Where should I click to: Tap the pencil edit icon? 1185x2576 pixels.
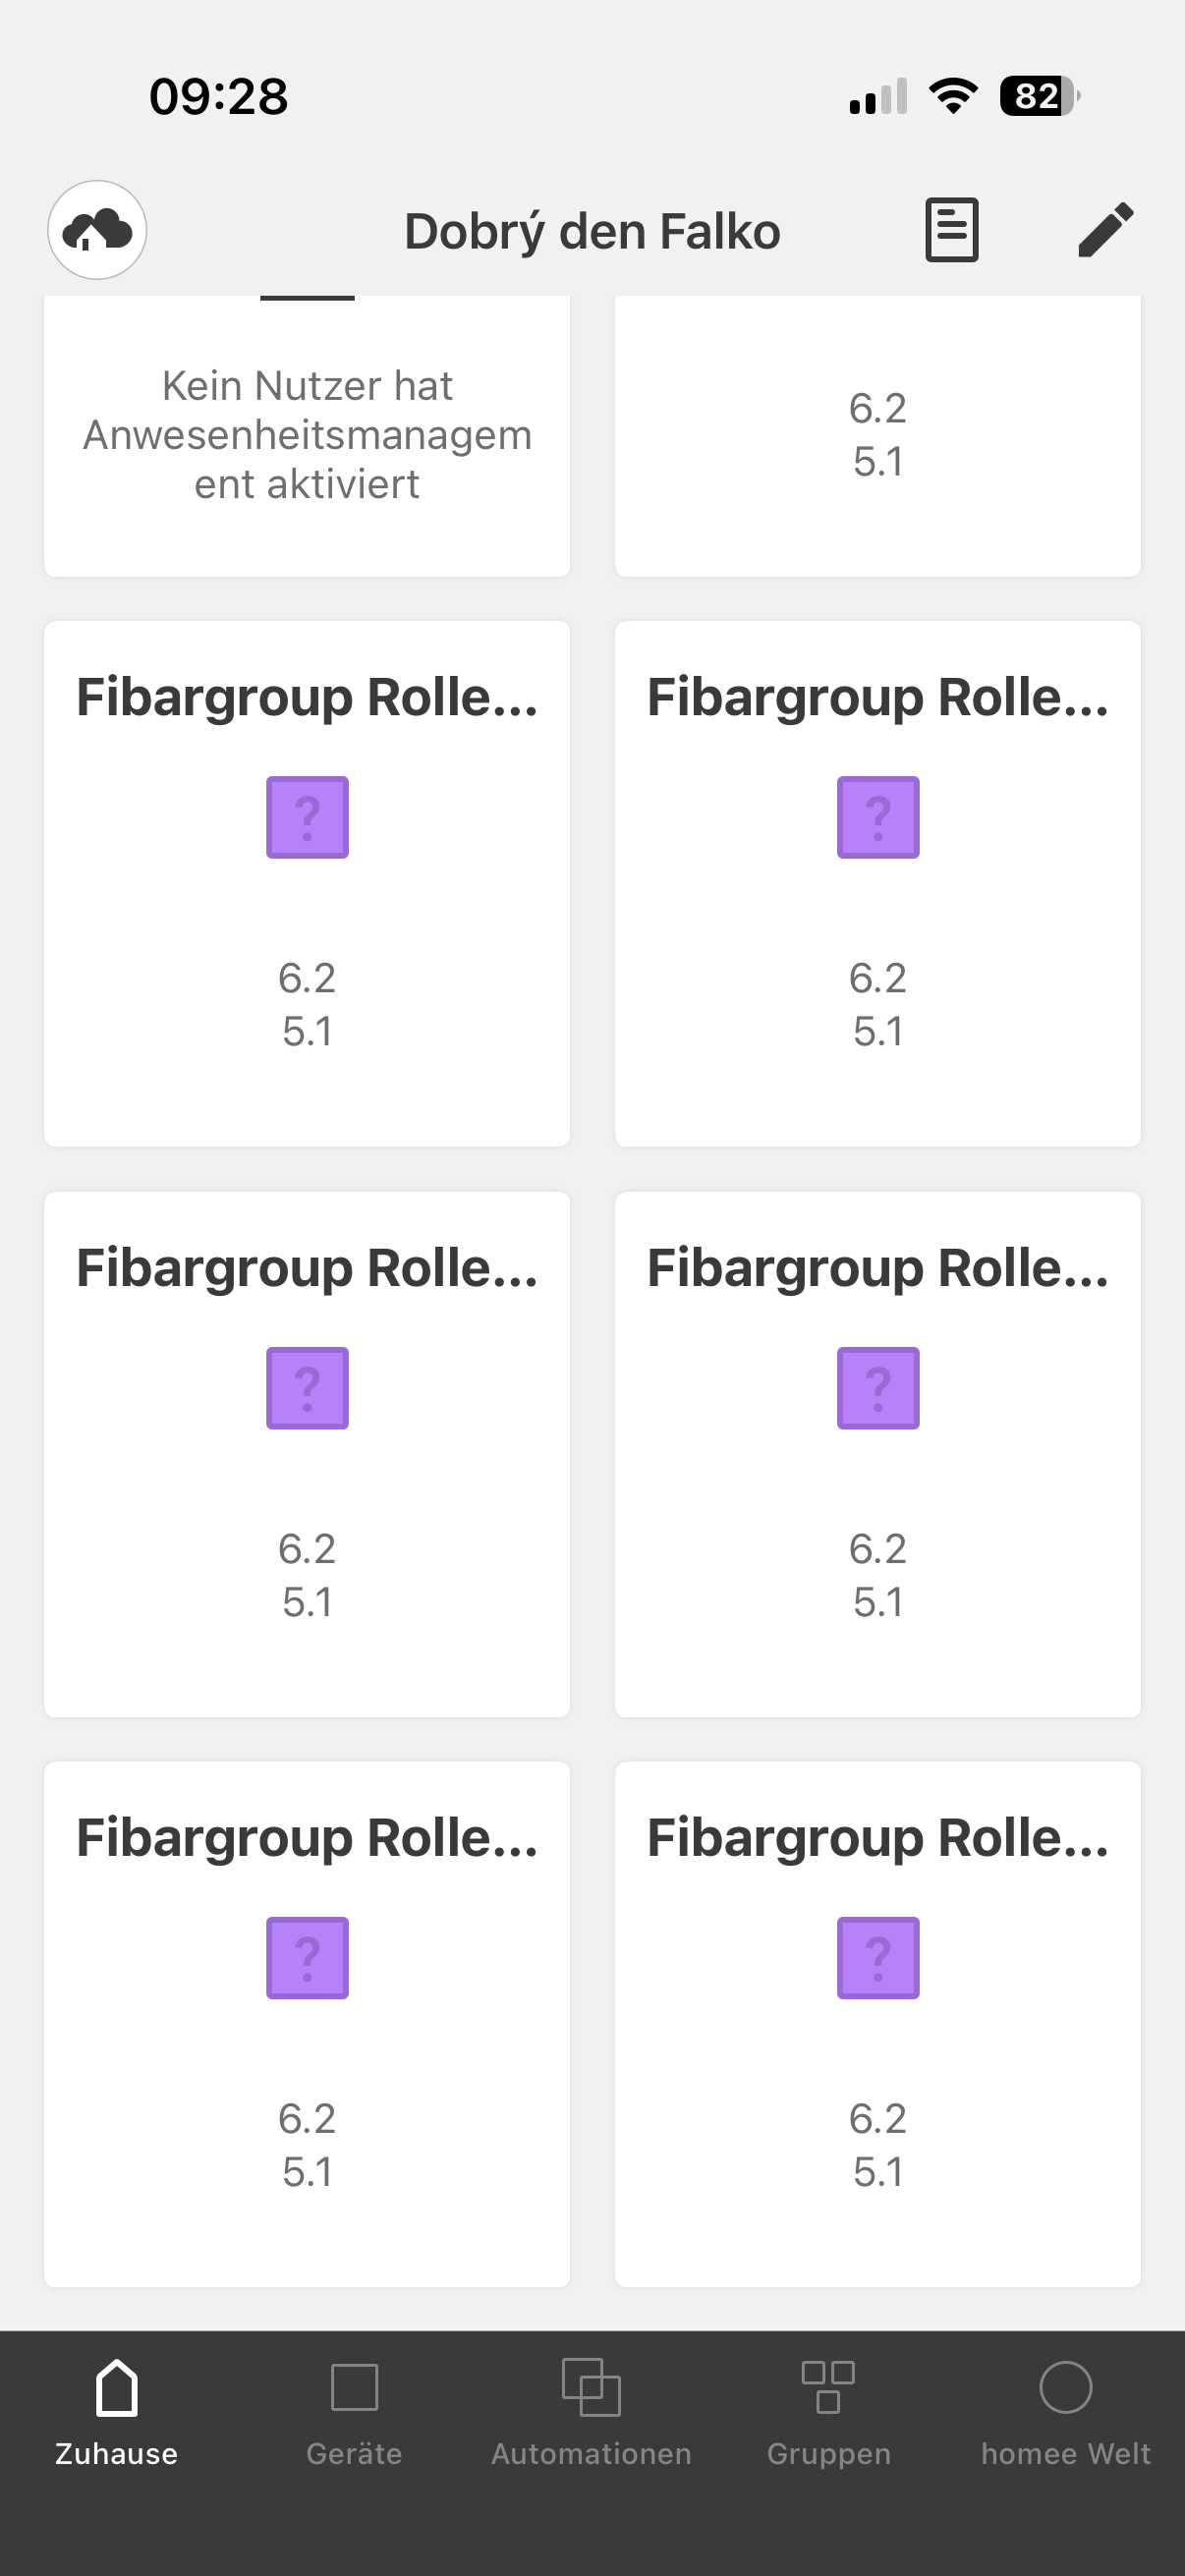point(1105,230)
